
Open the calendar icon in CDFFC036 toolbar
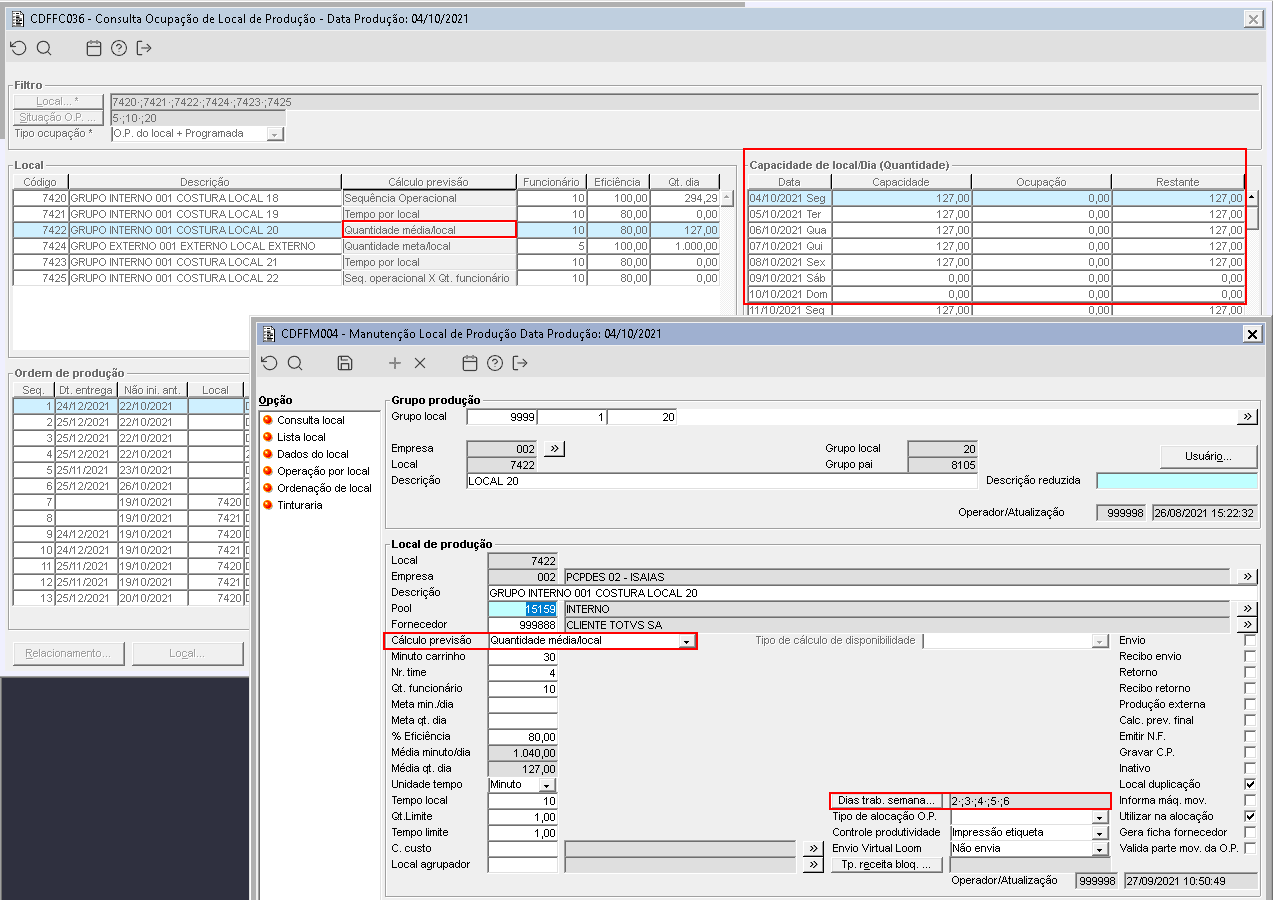point(94,48)
